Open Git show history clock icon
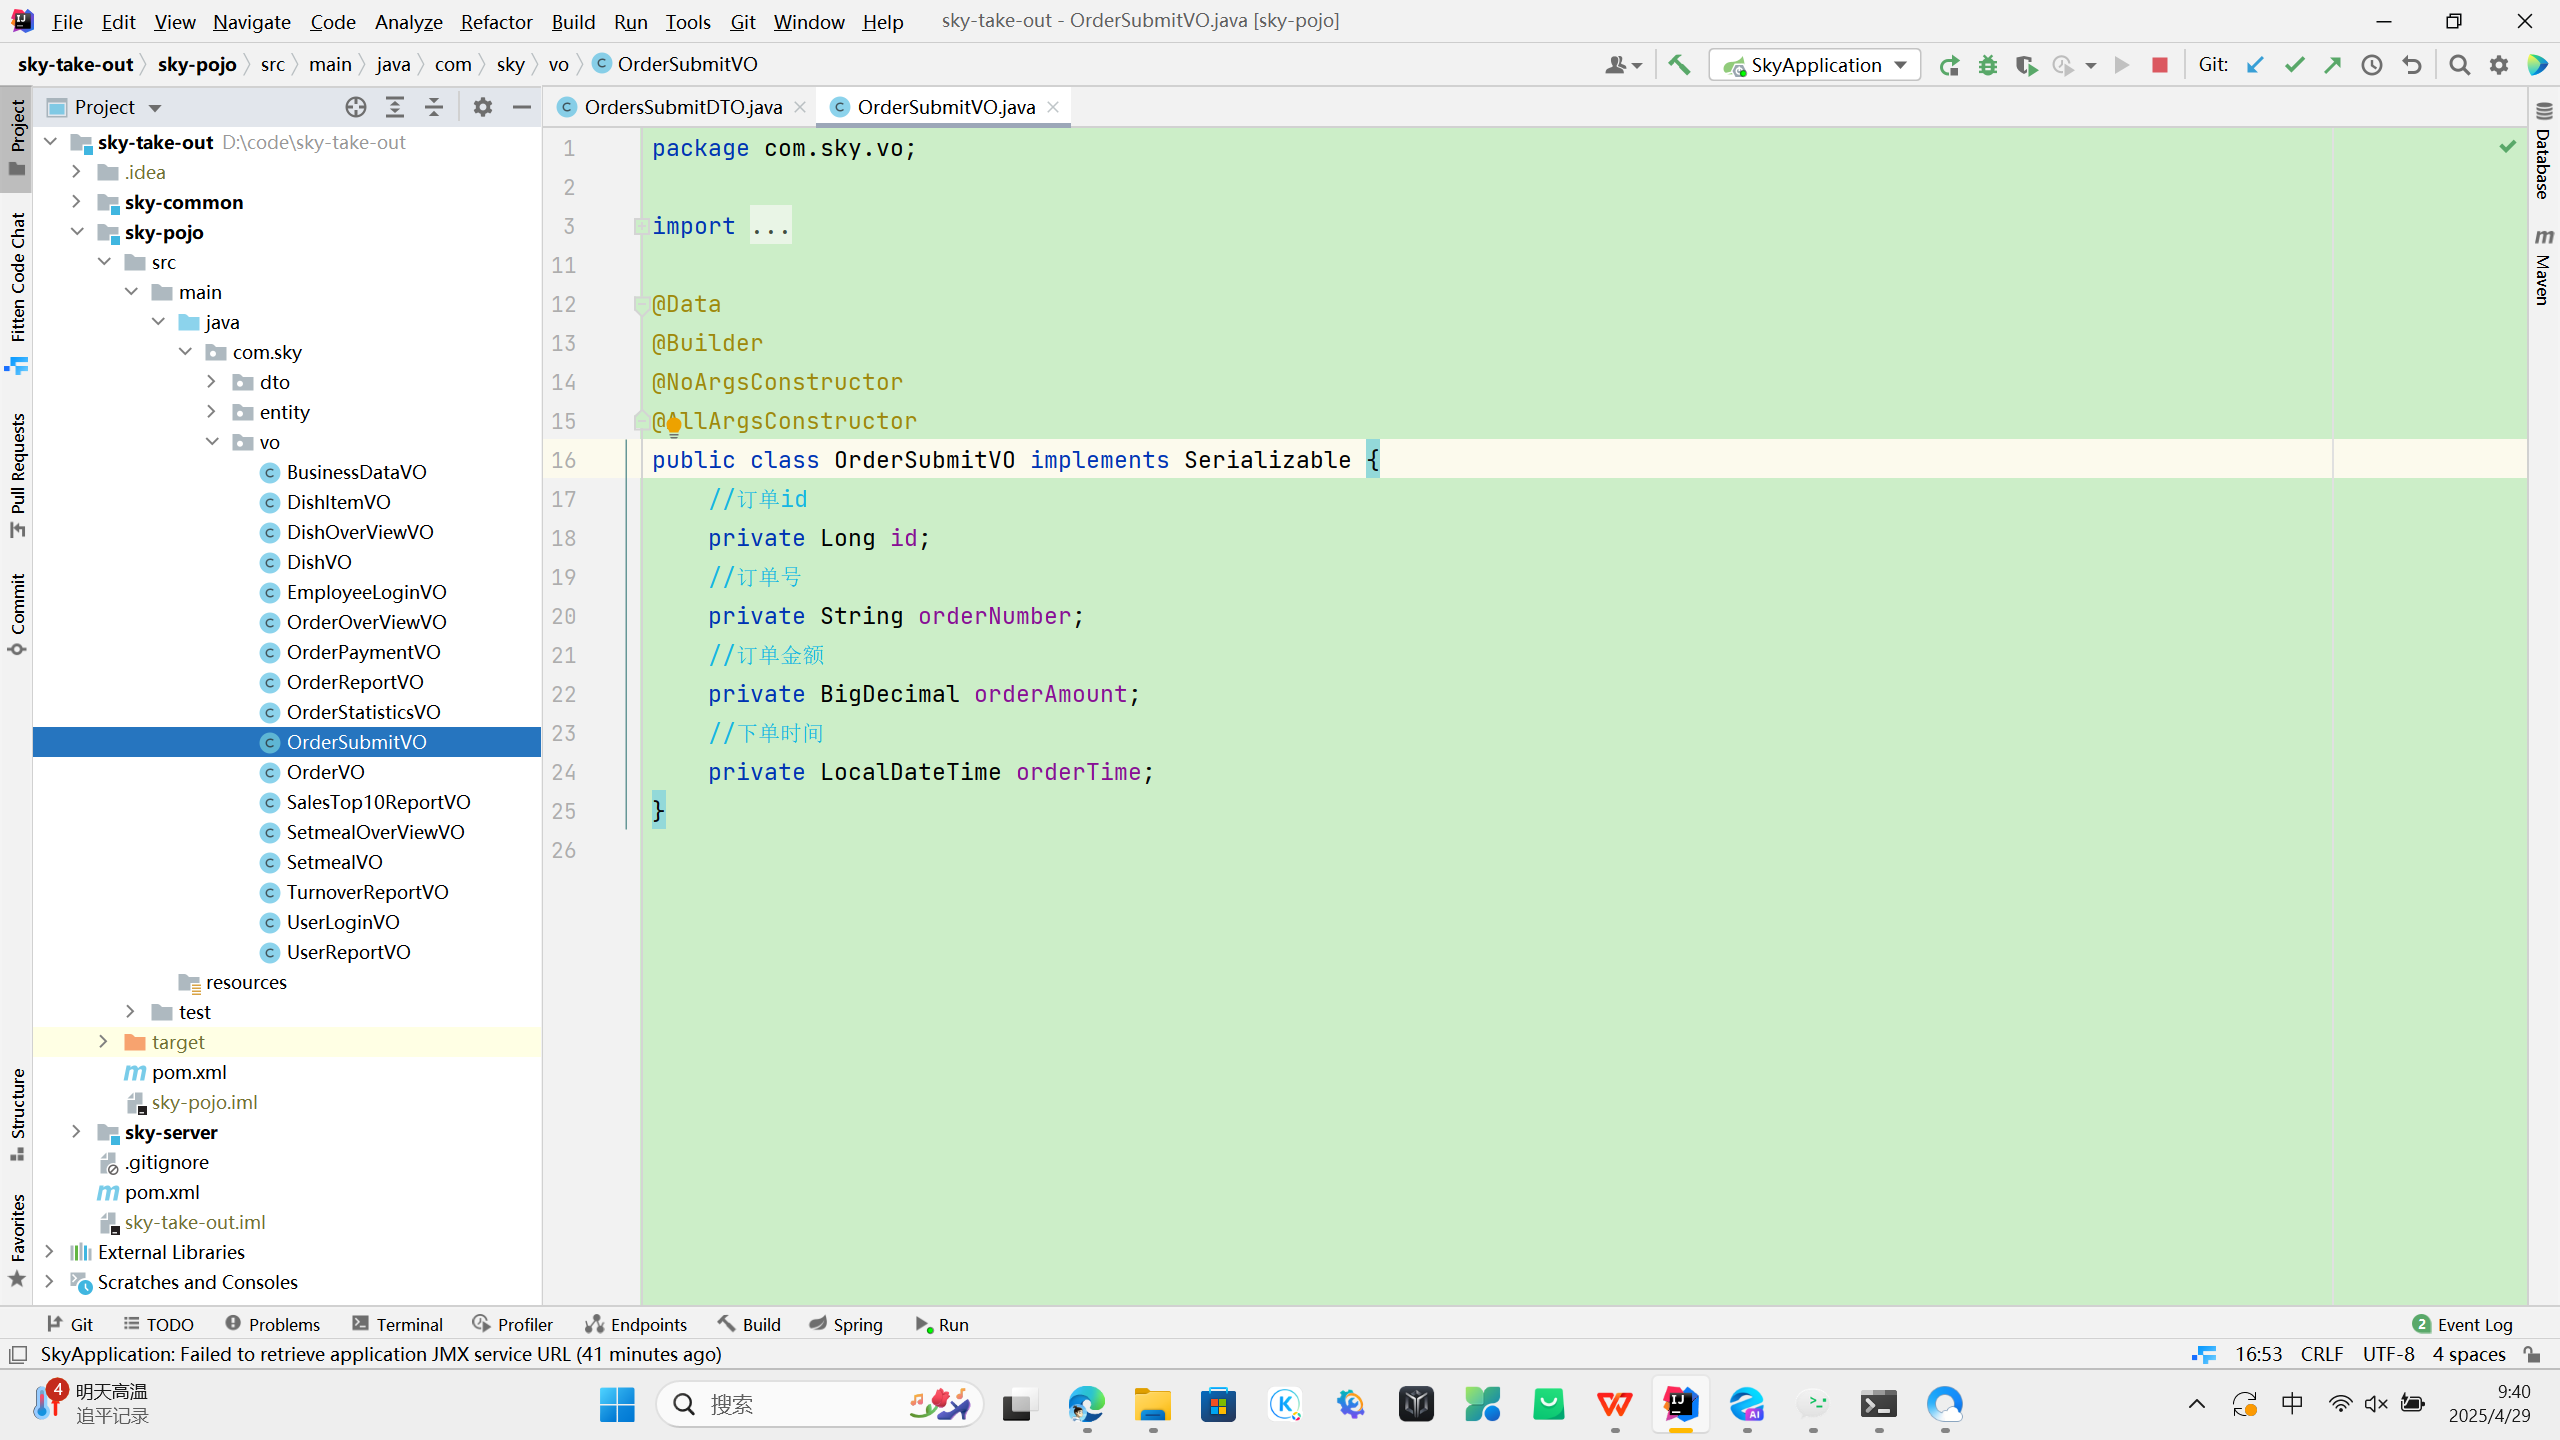The width and height of the screenshot is (2560, 1440). click(2372, 65)
